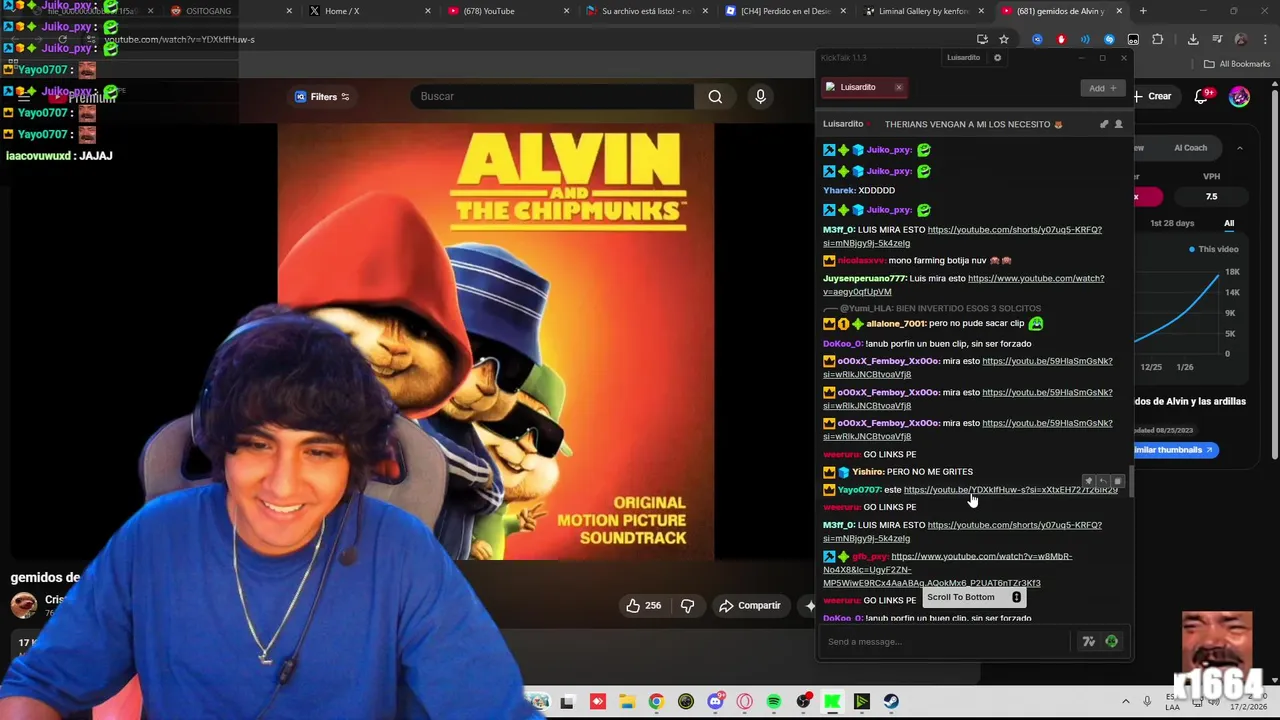Reply to Yayo0707's message via hover icon
This screenshot has width=1280, height=720.
[x=1103, y=481]
